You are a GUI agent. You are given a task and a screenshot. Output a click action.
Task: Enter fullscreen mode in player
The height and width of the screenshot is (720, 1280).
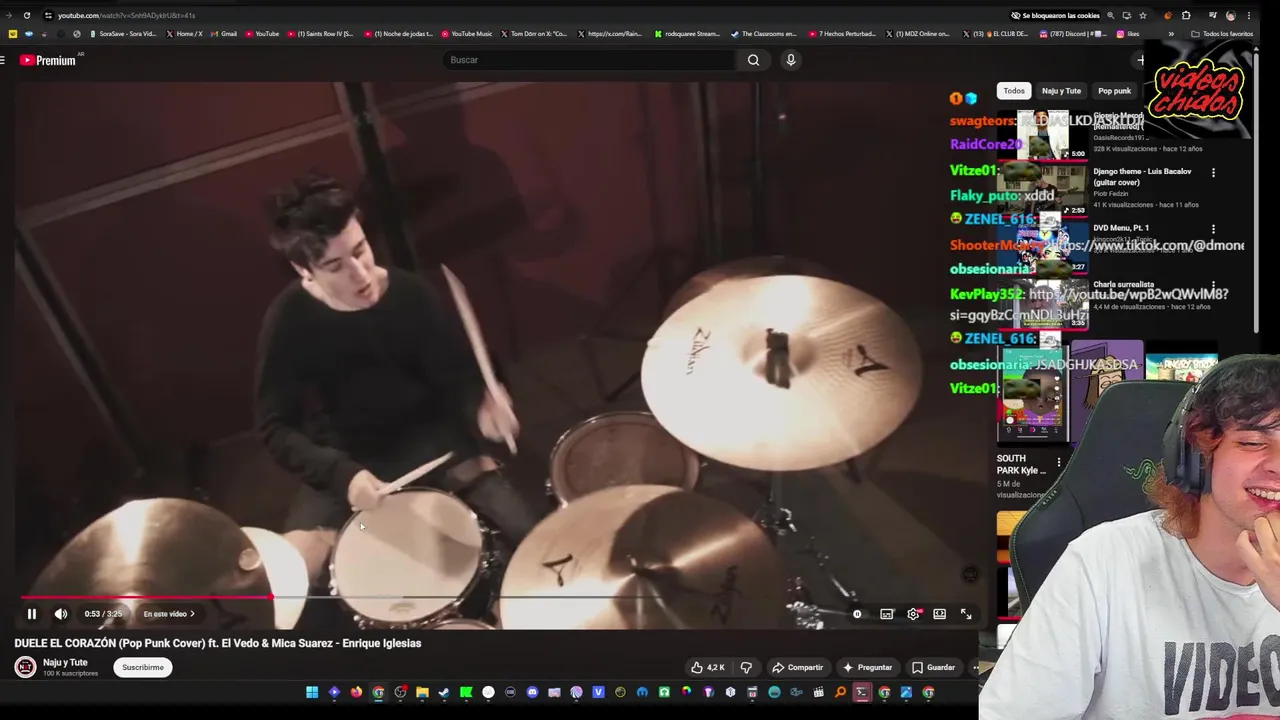coord(966,614)
